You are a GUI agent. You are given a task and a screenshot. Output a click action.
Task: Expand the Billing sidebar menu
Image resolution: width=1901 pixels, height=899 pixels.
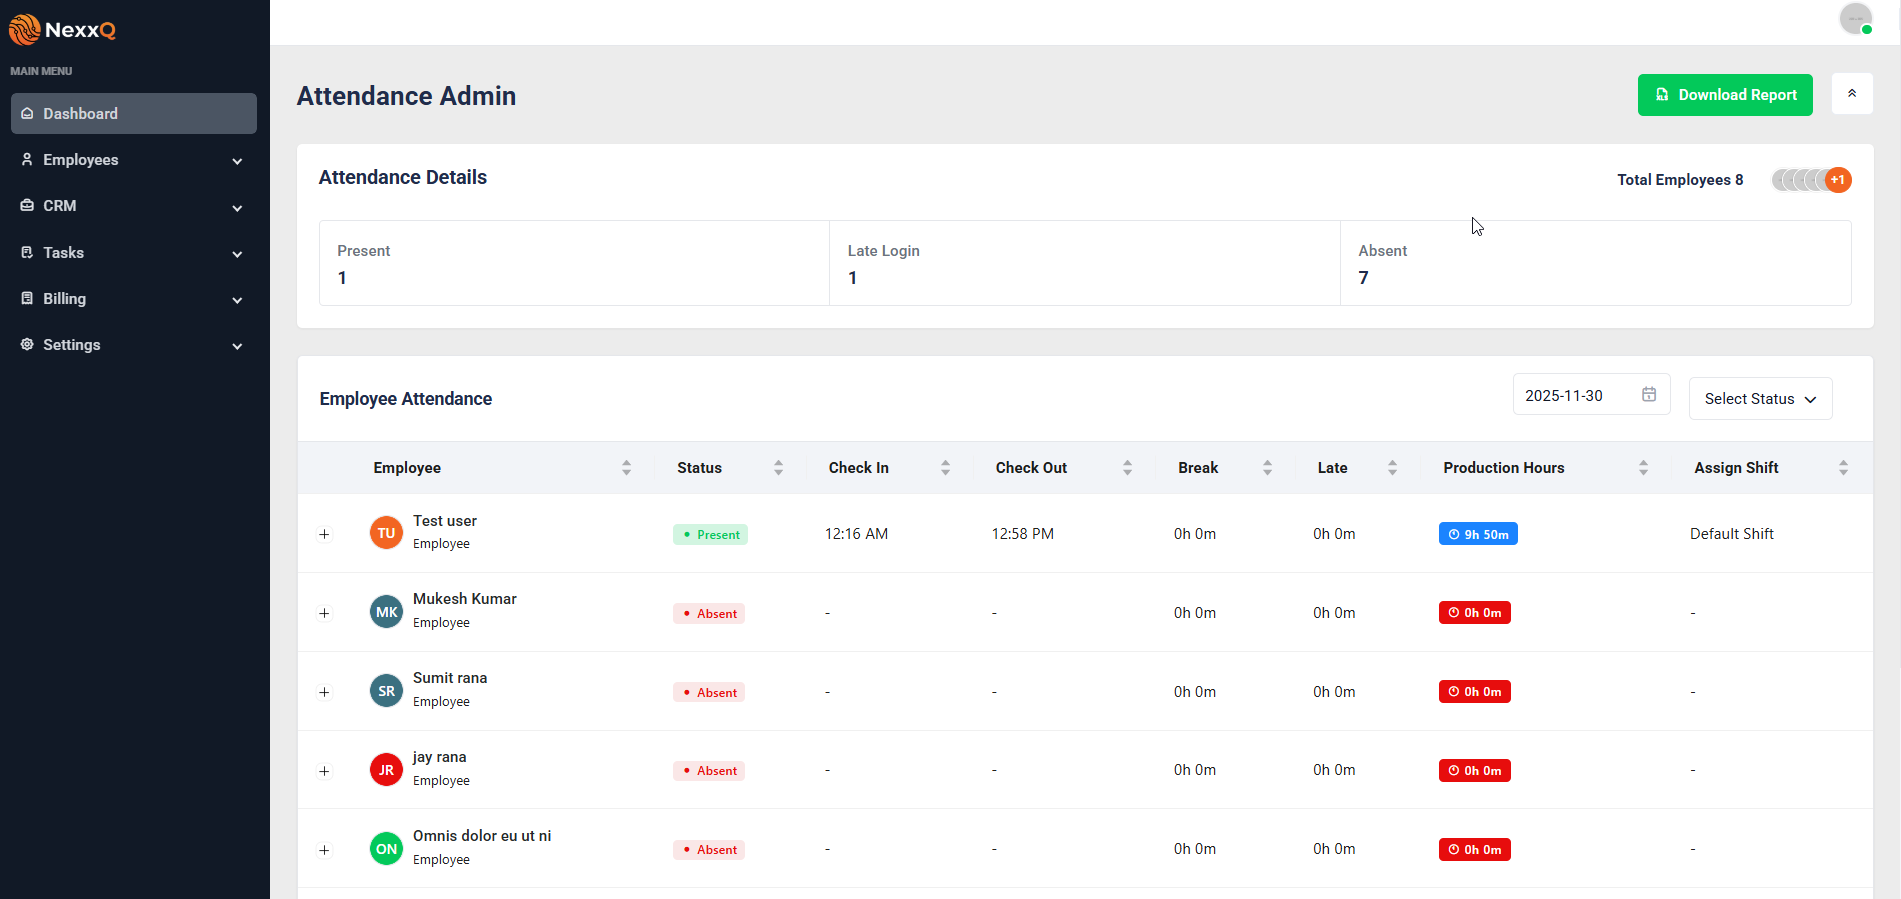pyautogui.click(x=134, y=299)
